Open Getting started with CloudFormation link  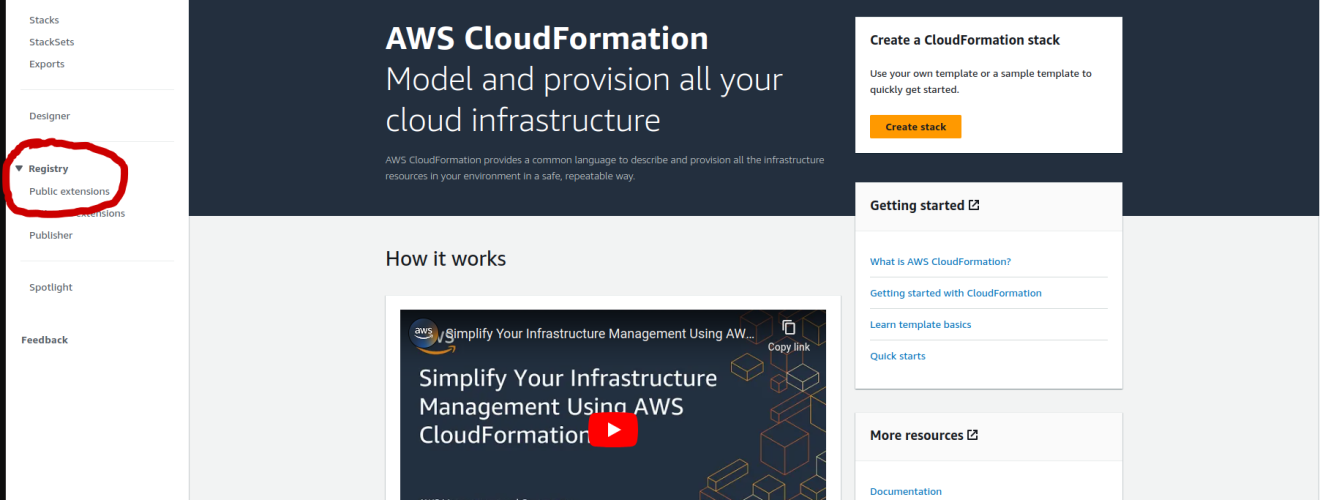click(x=956, y=293)
